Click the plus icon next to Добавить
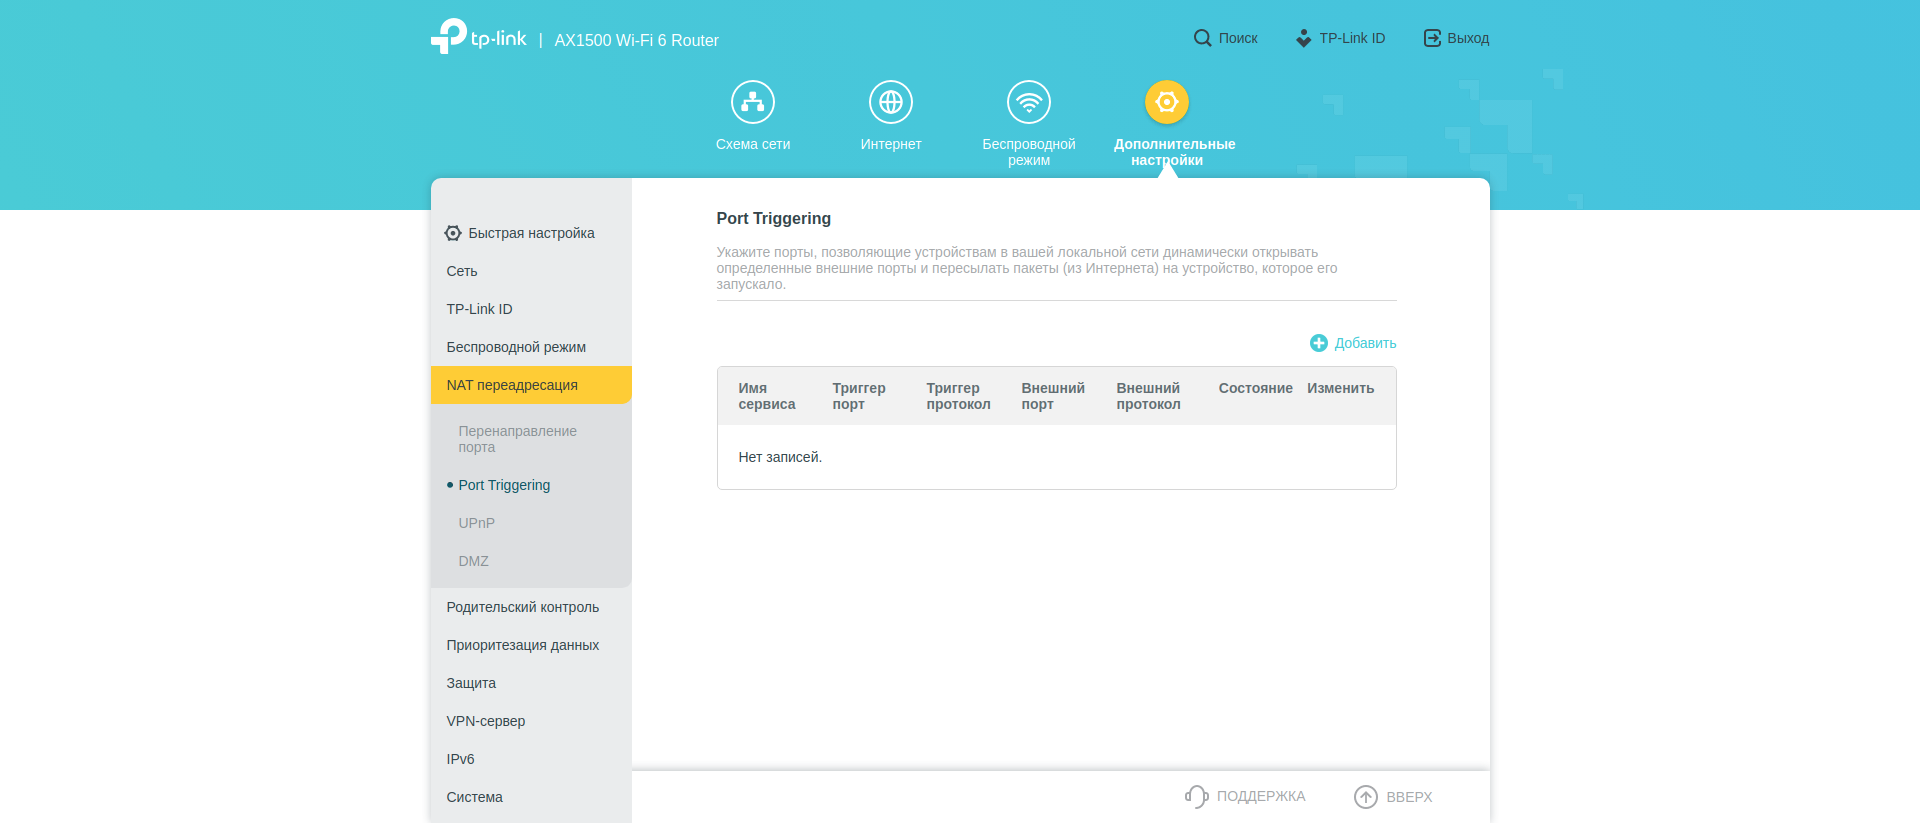 pos(1318,343)
